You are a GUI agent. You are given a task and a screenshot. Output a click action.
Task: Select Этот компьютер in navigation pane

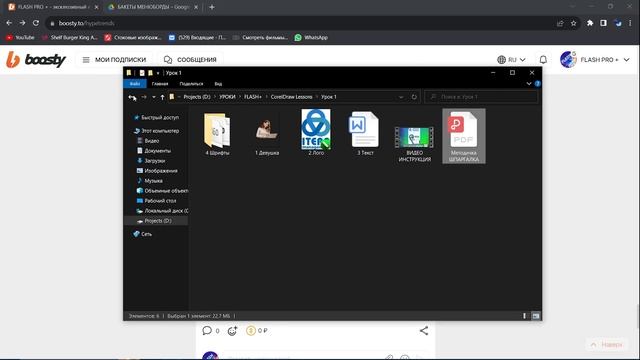(160, 131)
